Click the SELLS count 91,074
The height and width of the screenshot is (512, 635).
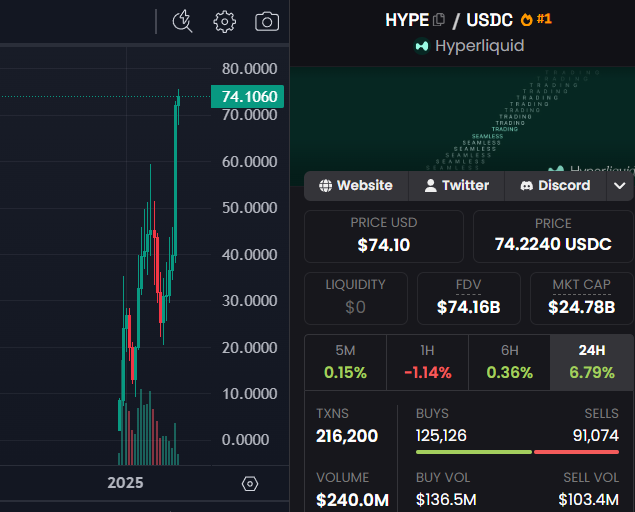coord(596,436)
